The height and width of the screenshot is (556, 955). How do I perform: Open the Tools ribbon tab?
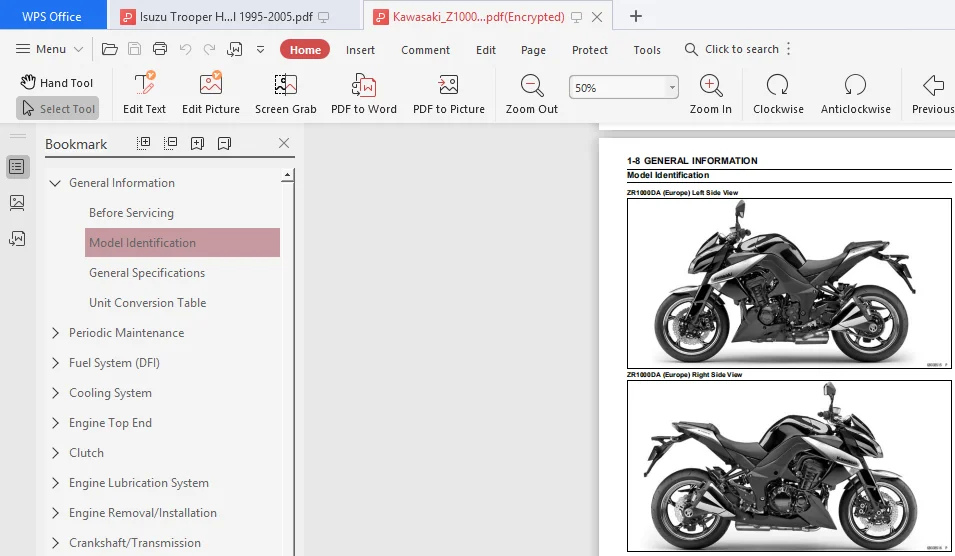pyautogui.click(x=647, y=50)
